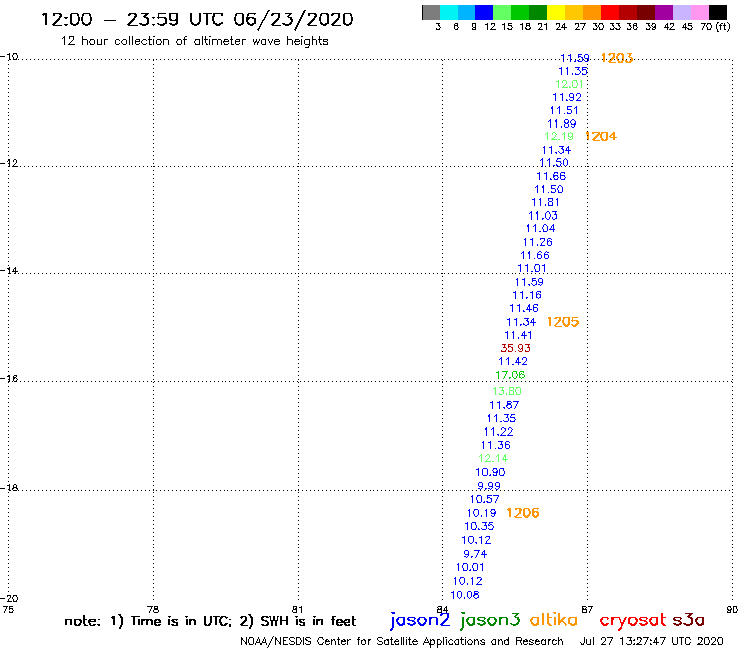Click the longitude axis label 87

(587, 609)
